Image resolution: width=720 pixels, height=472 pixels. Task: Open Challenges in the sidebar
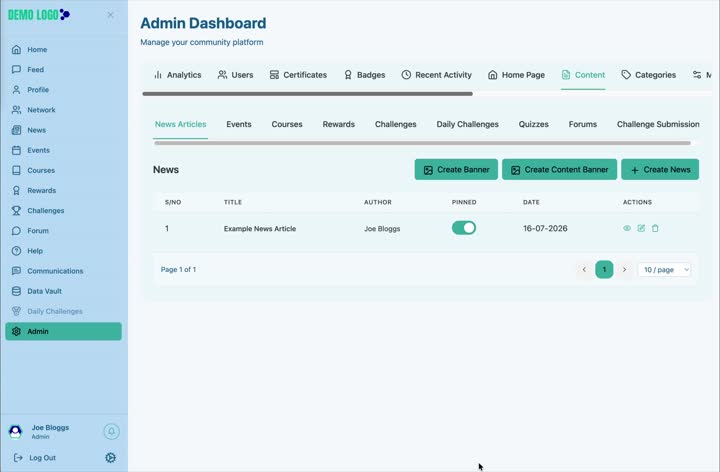(63, 211)
